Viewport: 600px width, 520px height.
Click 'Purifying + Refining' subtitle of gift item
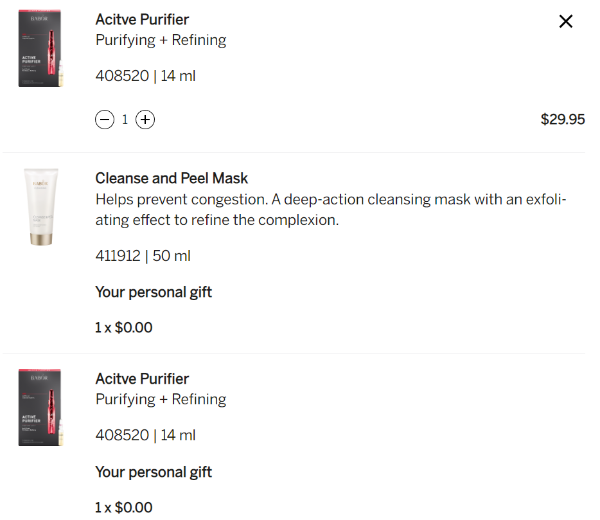(160, 399)
